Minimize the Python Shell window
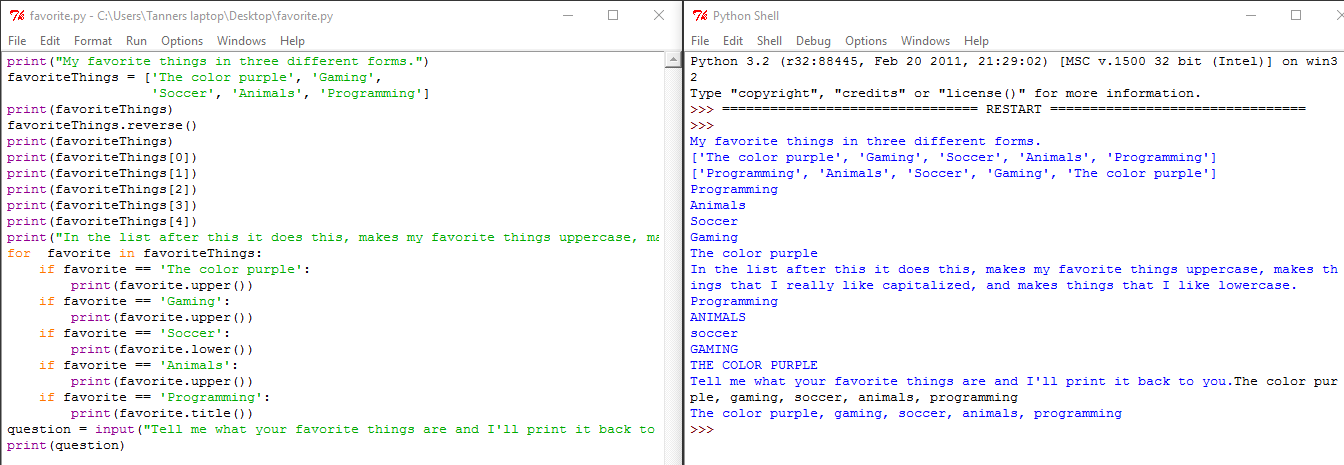Screen dimensions: 1344x465 click(1250, 16)
